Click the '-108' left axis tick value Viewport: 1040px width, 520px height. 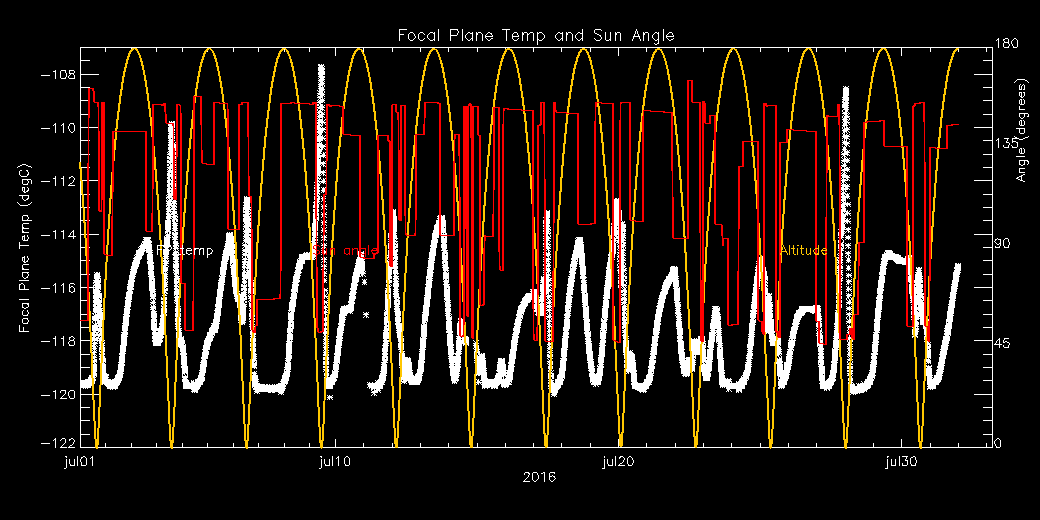coord(58,75)
